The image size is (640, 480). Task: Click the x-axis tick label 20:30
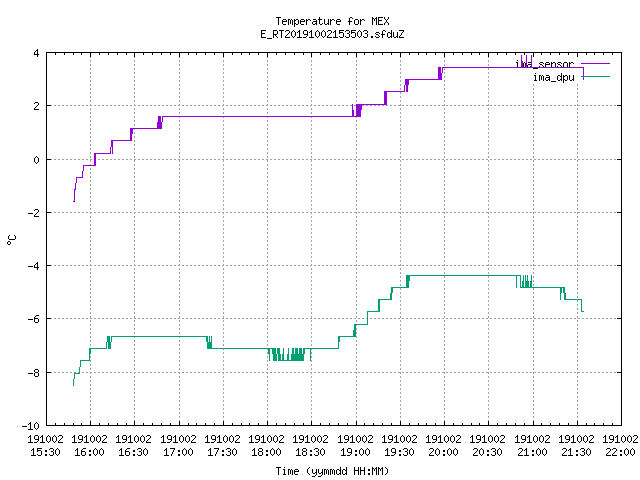pos(488,452)
